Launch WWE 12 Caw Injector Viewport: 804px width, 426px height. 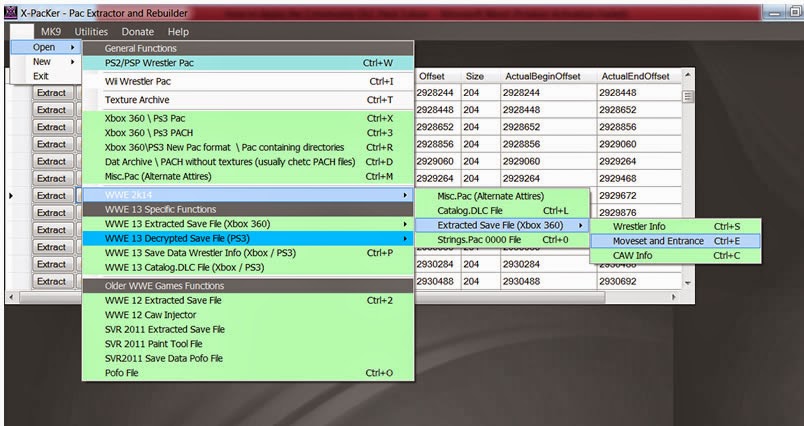tap(248, 315)
